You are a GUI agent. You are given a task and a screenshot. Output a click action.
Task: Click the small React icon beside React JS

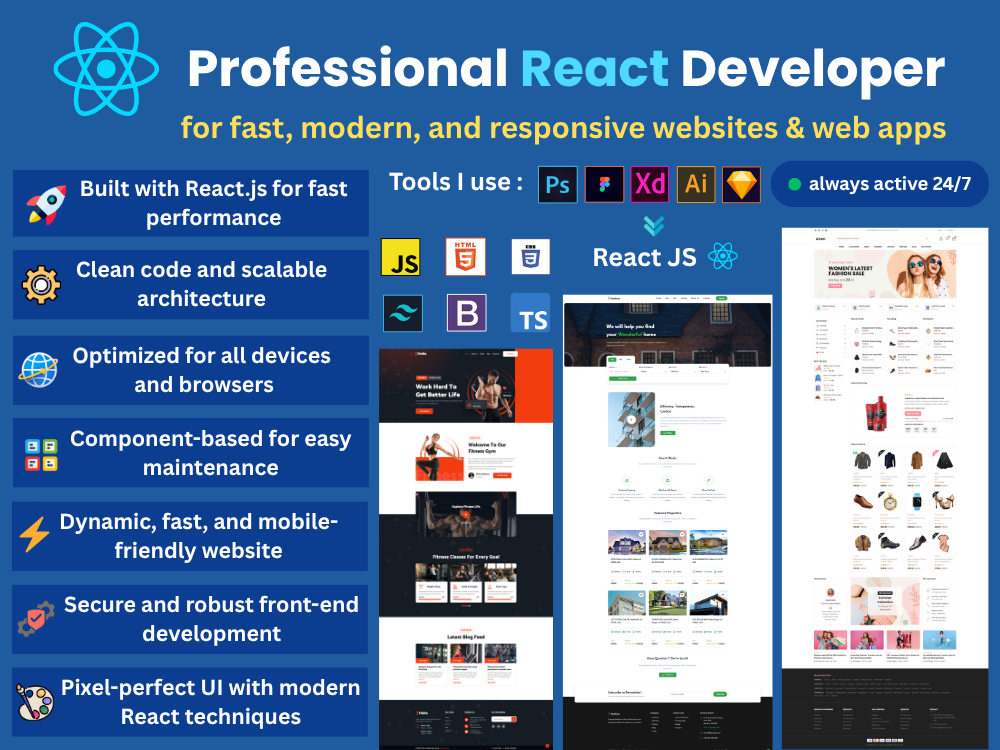(723, 256)
